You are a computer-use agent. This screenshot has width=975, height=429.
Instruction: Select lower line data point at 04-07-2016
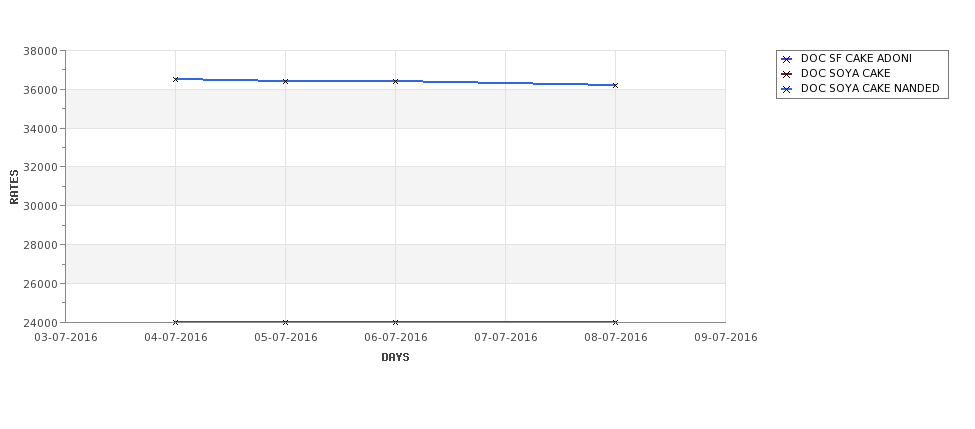coord(175,322)
